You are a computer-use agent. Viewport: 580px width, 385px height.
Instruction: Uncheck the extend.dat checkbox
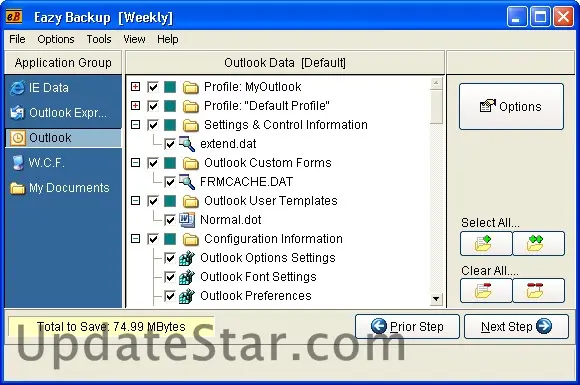coord(170,144)
